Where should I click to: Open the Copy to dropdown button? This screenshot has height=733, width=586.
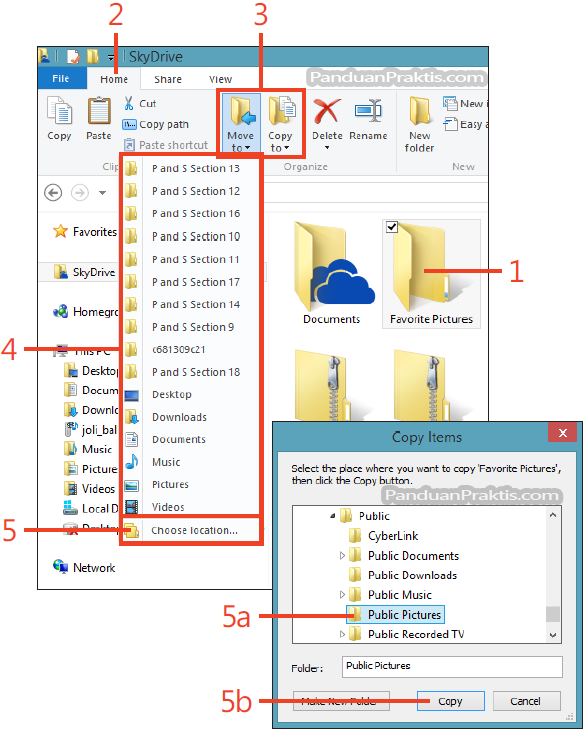tap(280, 123)
